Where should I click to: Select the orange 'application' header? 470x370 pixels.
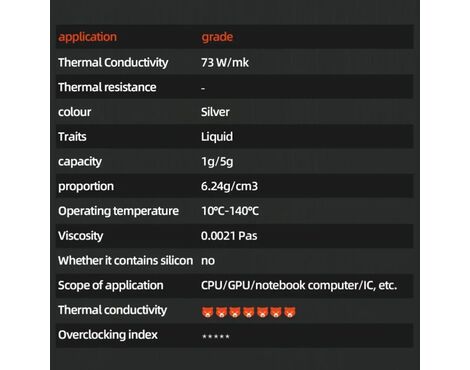click(x=87, y=37)
